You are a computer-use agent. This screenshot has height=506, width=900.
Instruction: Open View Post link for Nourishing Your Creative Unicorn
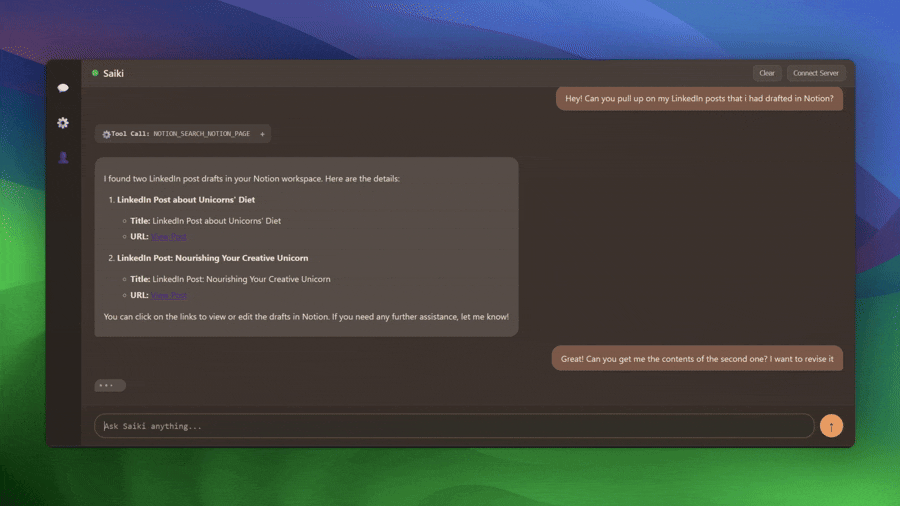coord(169,295)
